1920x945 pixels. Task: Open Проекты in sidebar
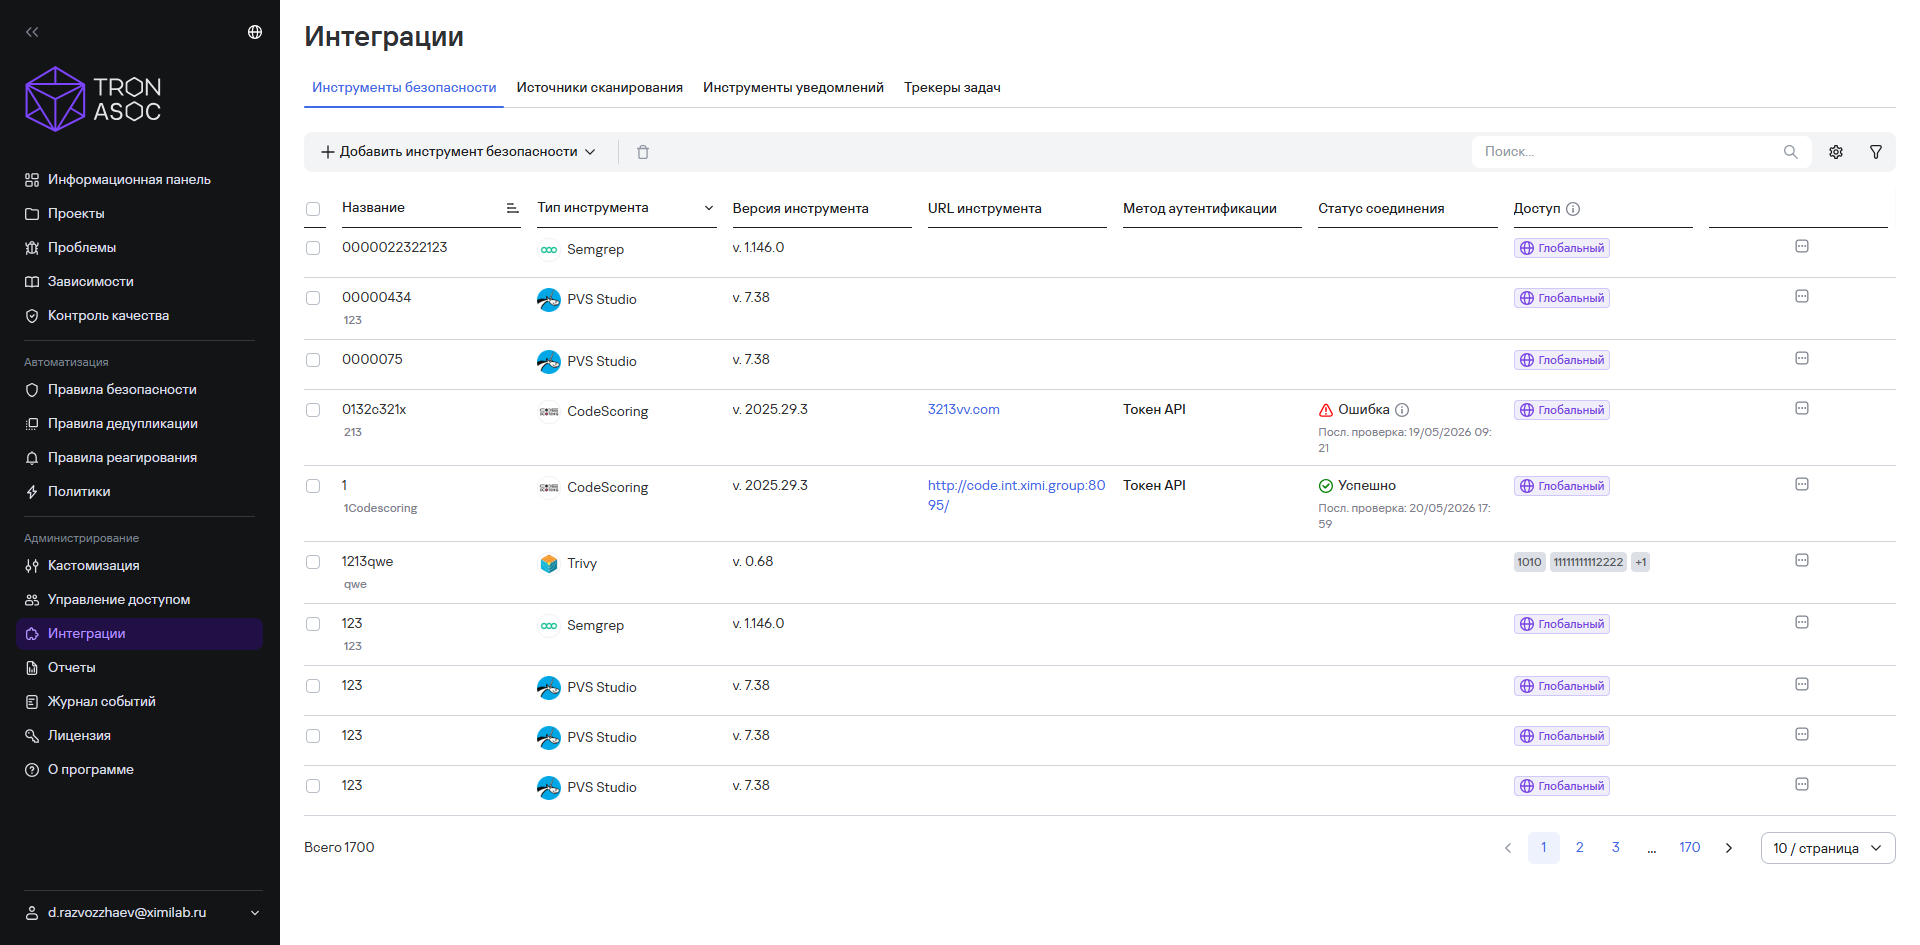(76, 214)
